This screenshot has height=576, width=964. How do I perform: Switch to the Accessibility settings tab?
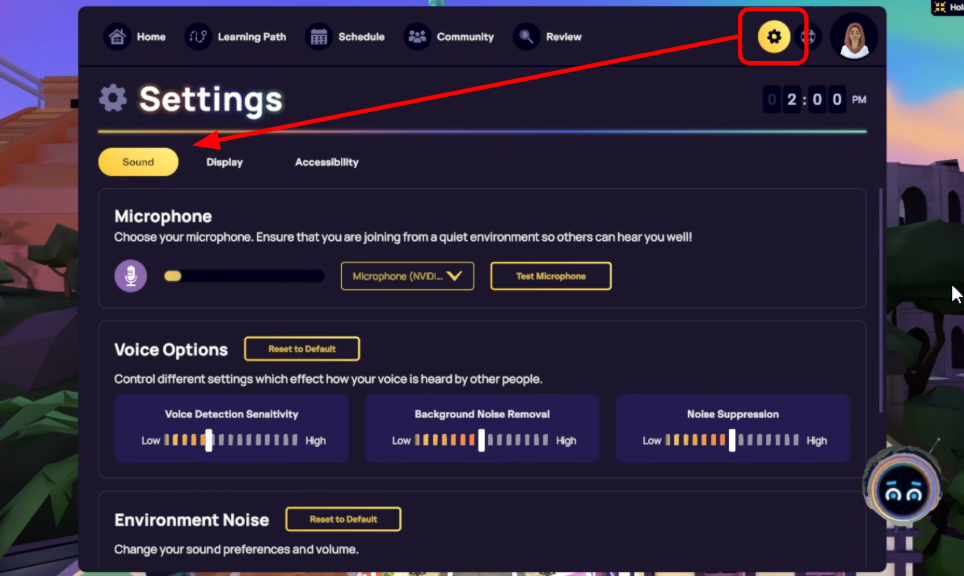pos(326,162)
